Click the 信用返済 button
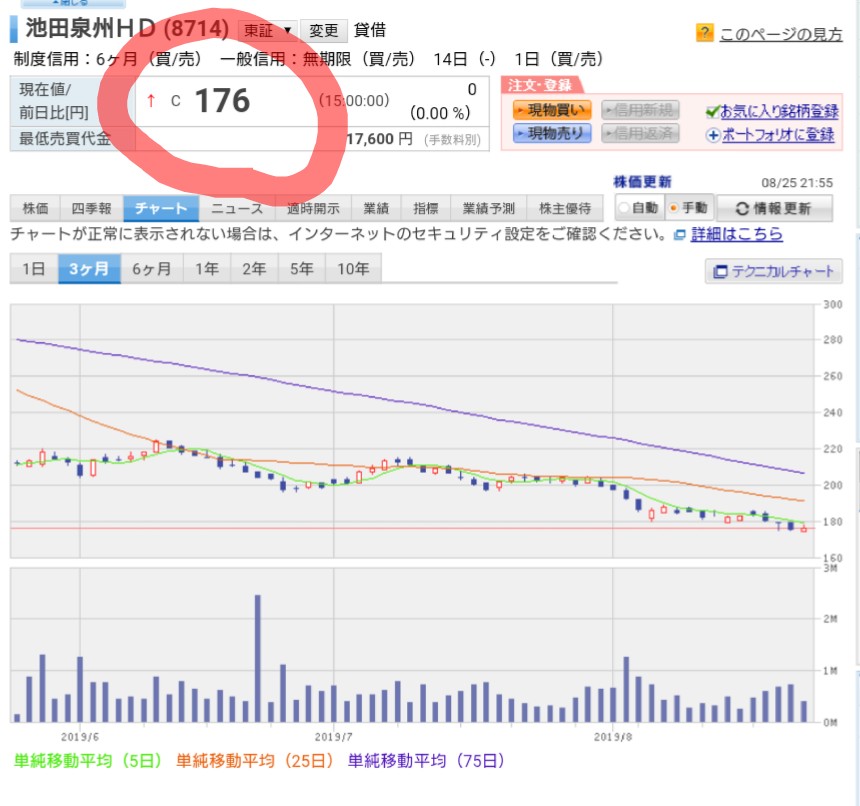 pos(640,133)
